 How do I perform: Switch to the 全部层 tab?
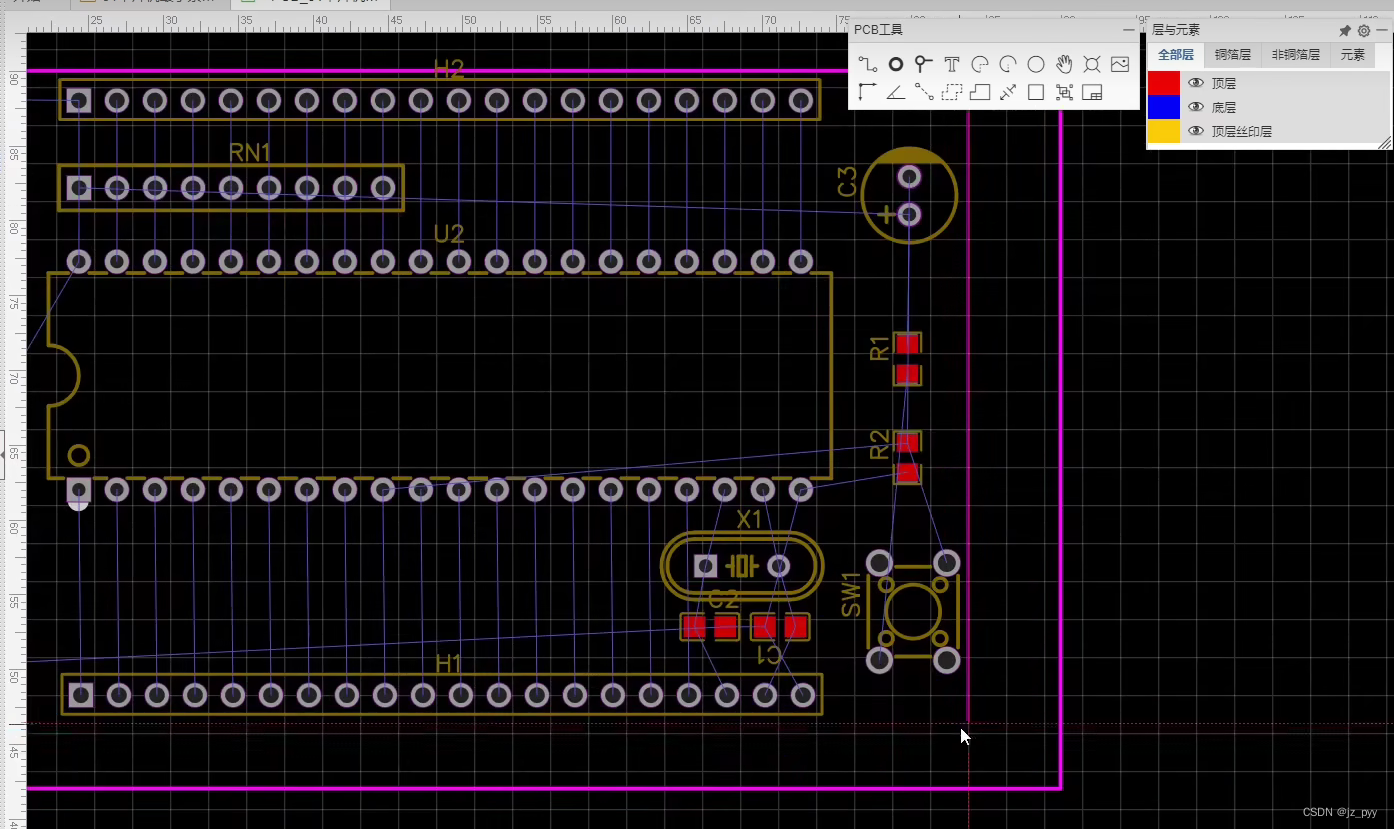[1176, 55]
